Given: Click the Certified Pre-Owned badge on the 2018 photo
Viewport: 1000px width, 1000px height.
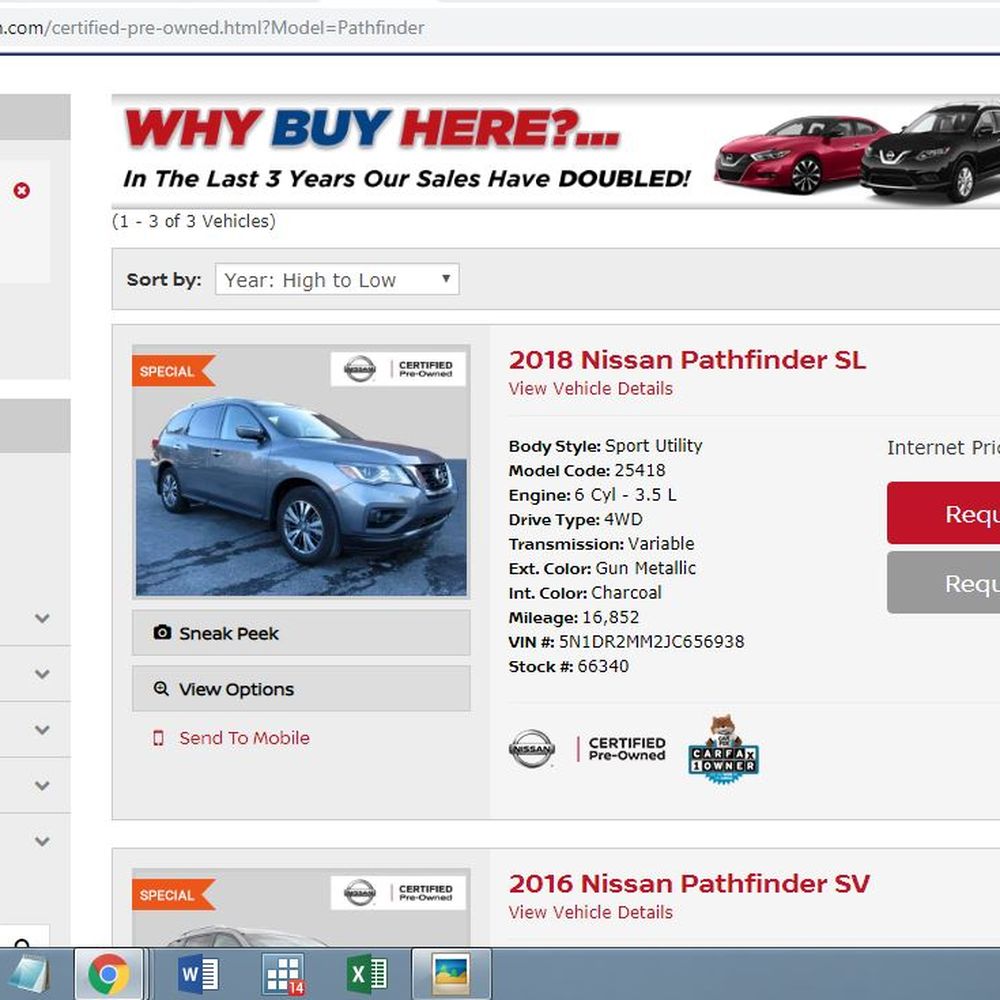Looking at the screenshot, I should click(x=398, y=369).
